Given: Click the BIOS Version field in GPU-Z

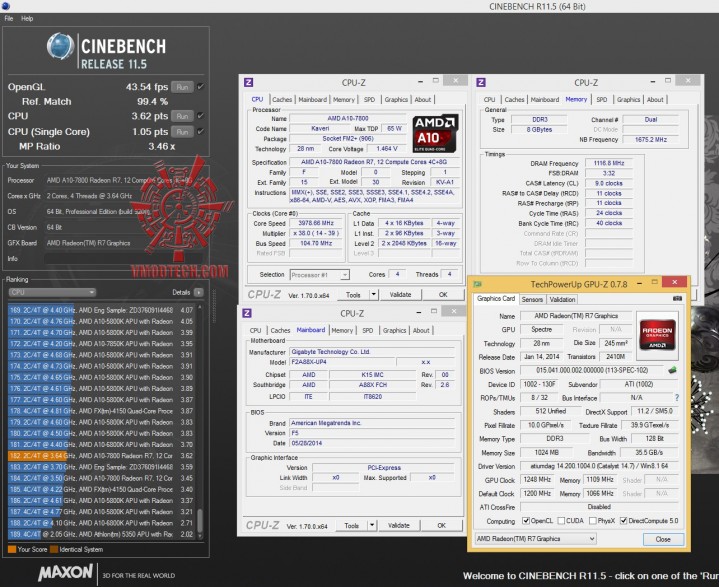Looking at the screenshot, I should pos(592,370).
